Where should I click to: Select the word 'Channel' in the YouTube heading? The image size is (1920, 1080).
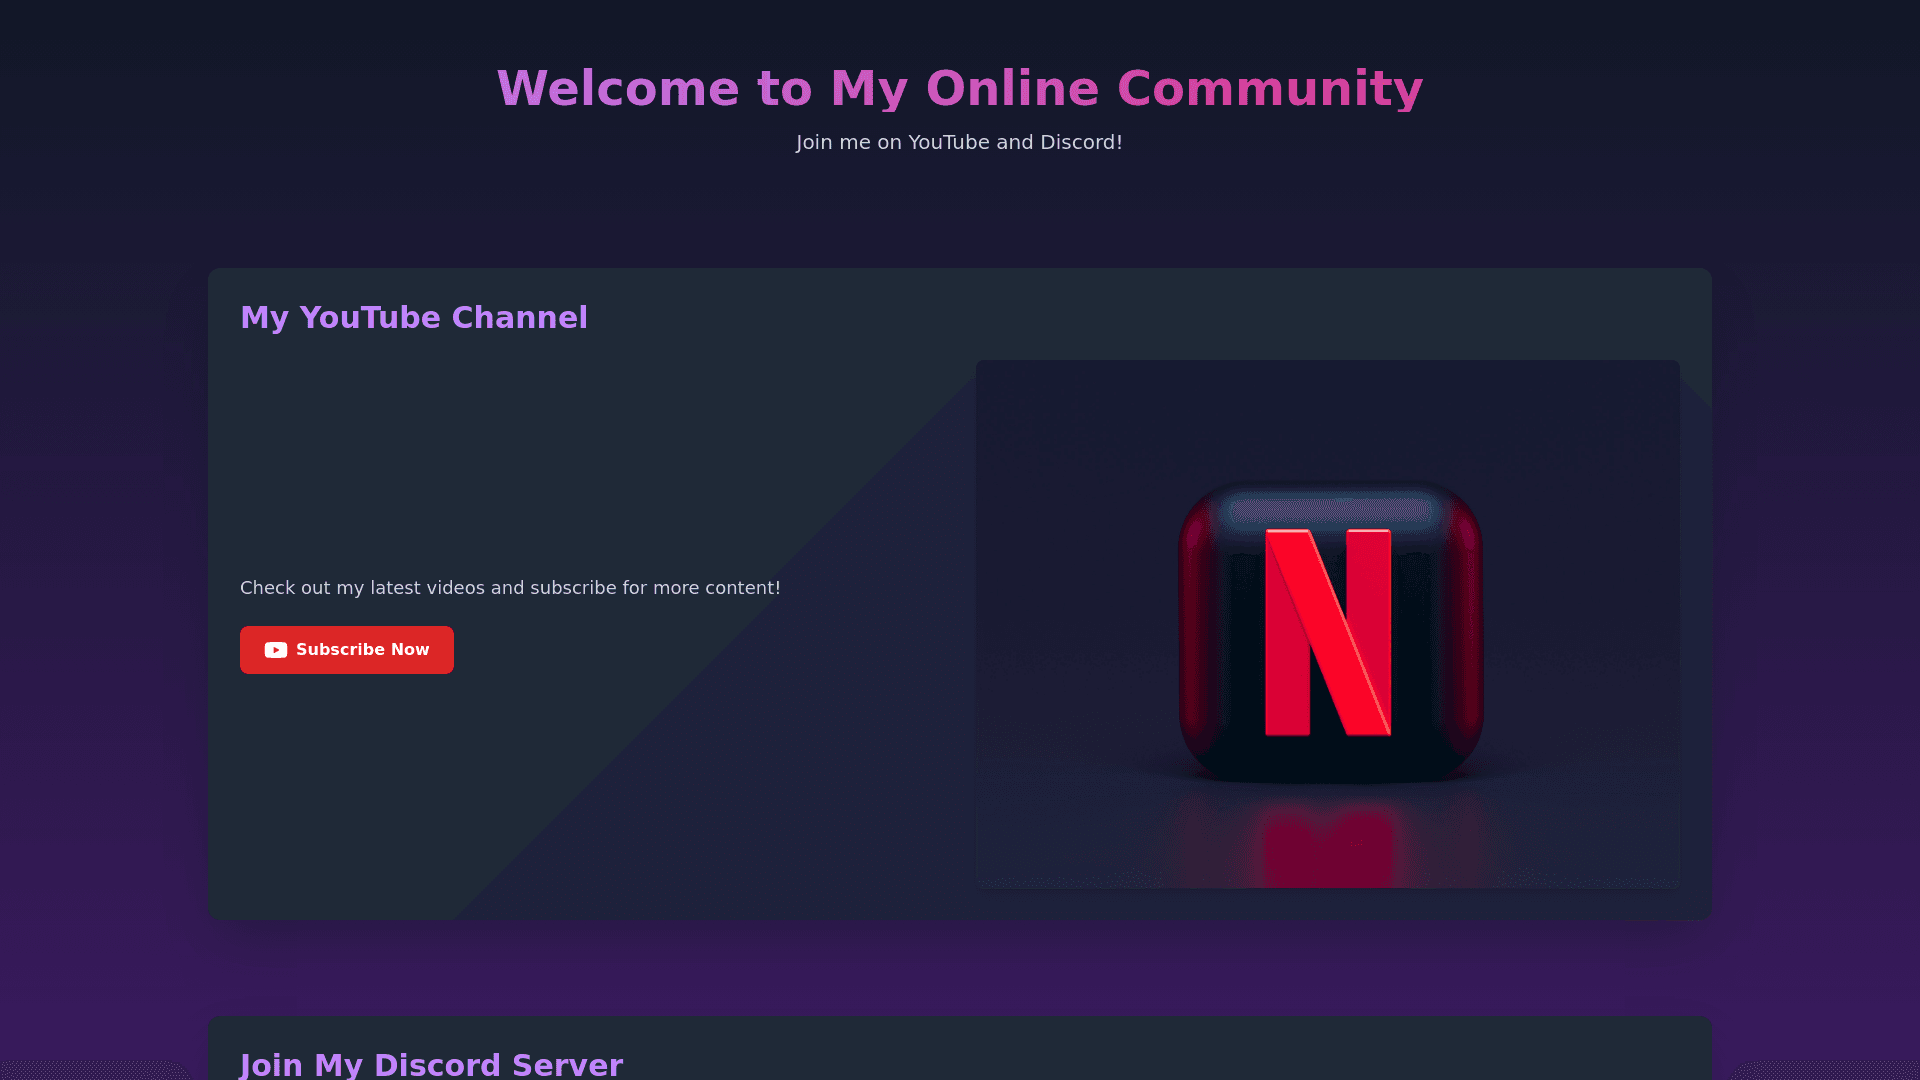tap(519, 317)
